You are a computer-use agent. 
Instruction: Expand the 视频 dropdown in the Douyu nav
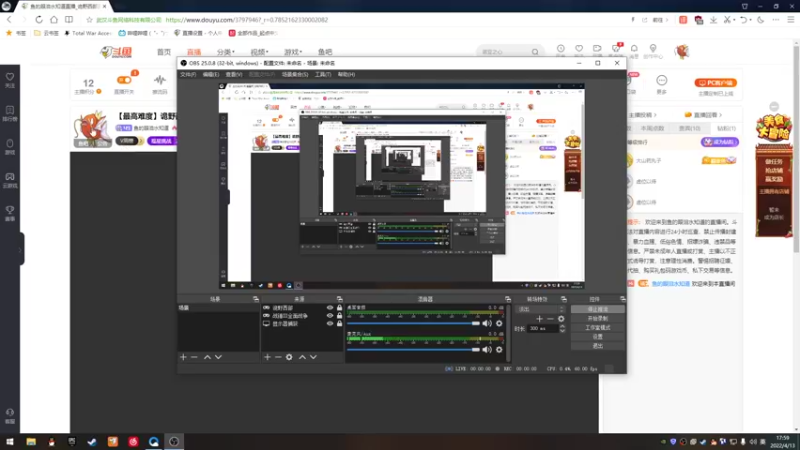259,52
